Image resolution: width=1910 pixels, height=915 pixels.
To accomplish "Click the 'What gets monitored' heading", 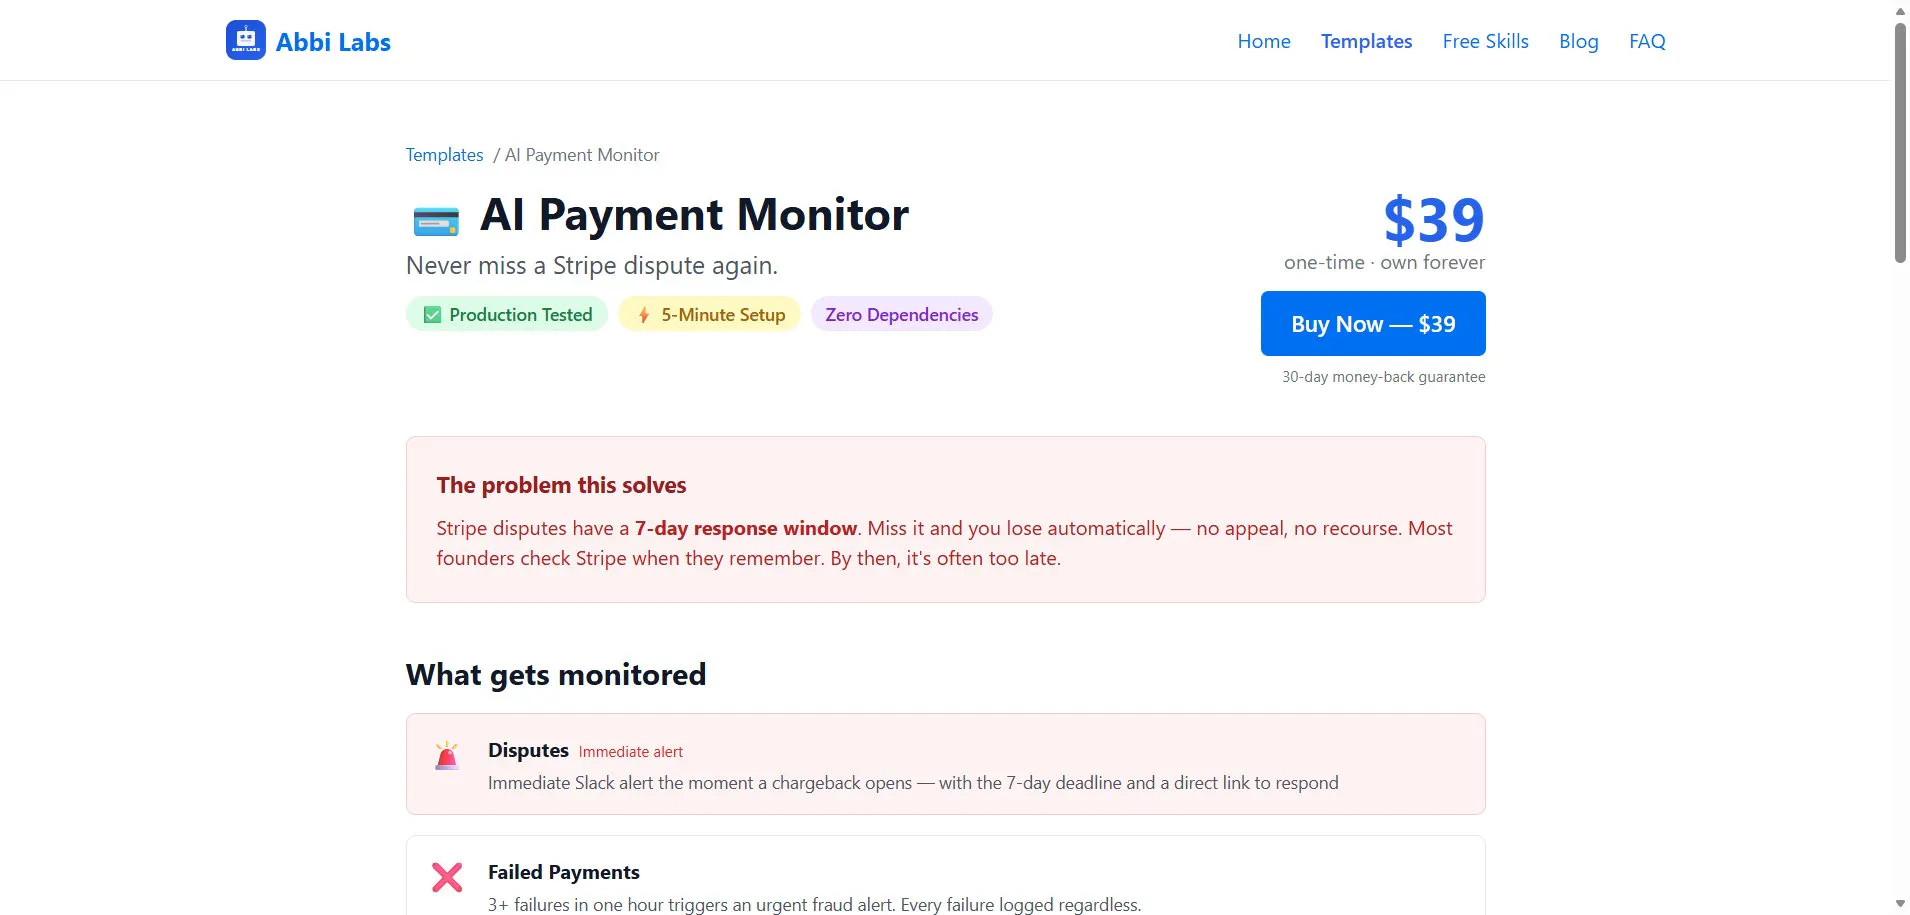I will tap(556, 675).
